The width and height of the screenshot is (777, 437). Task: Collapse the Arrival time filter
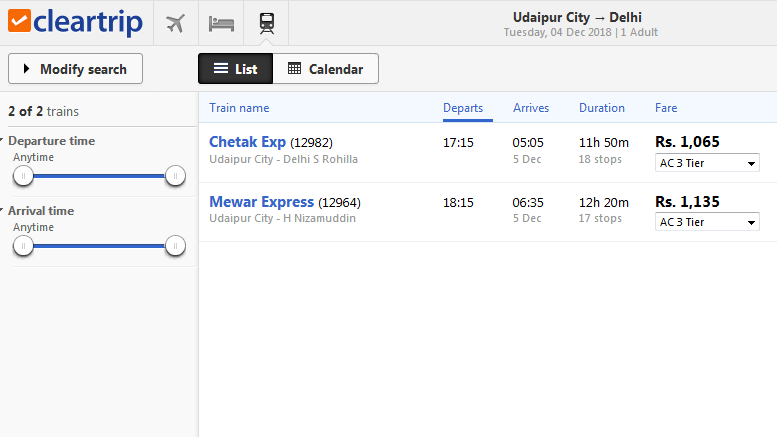point(40,211)
